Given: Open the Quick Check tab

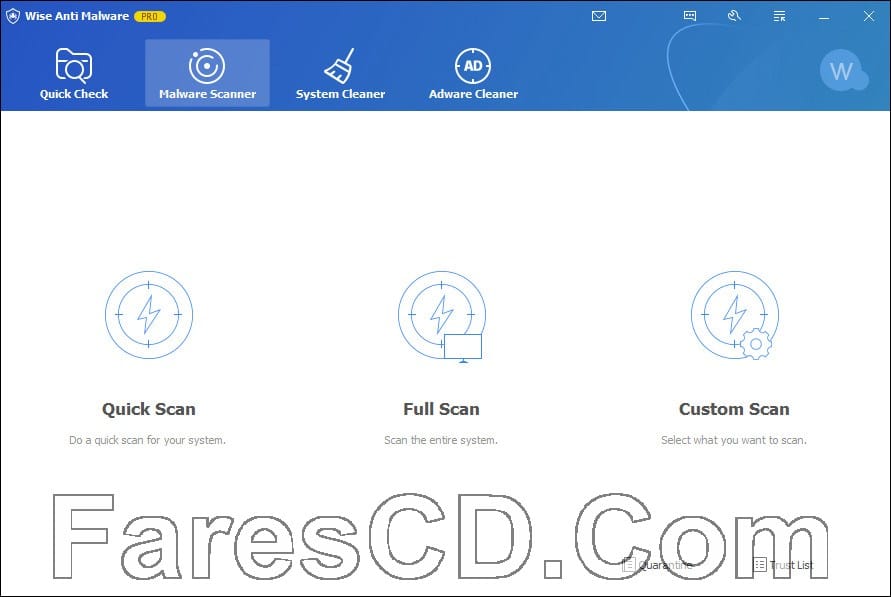Looking at the screenshot, I should pos(74,73).
